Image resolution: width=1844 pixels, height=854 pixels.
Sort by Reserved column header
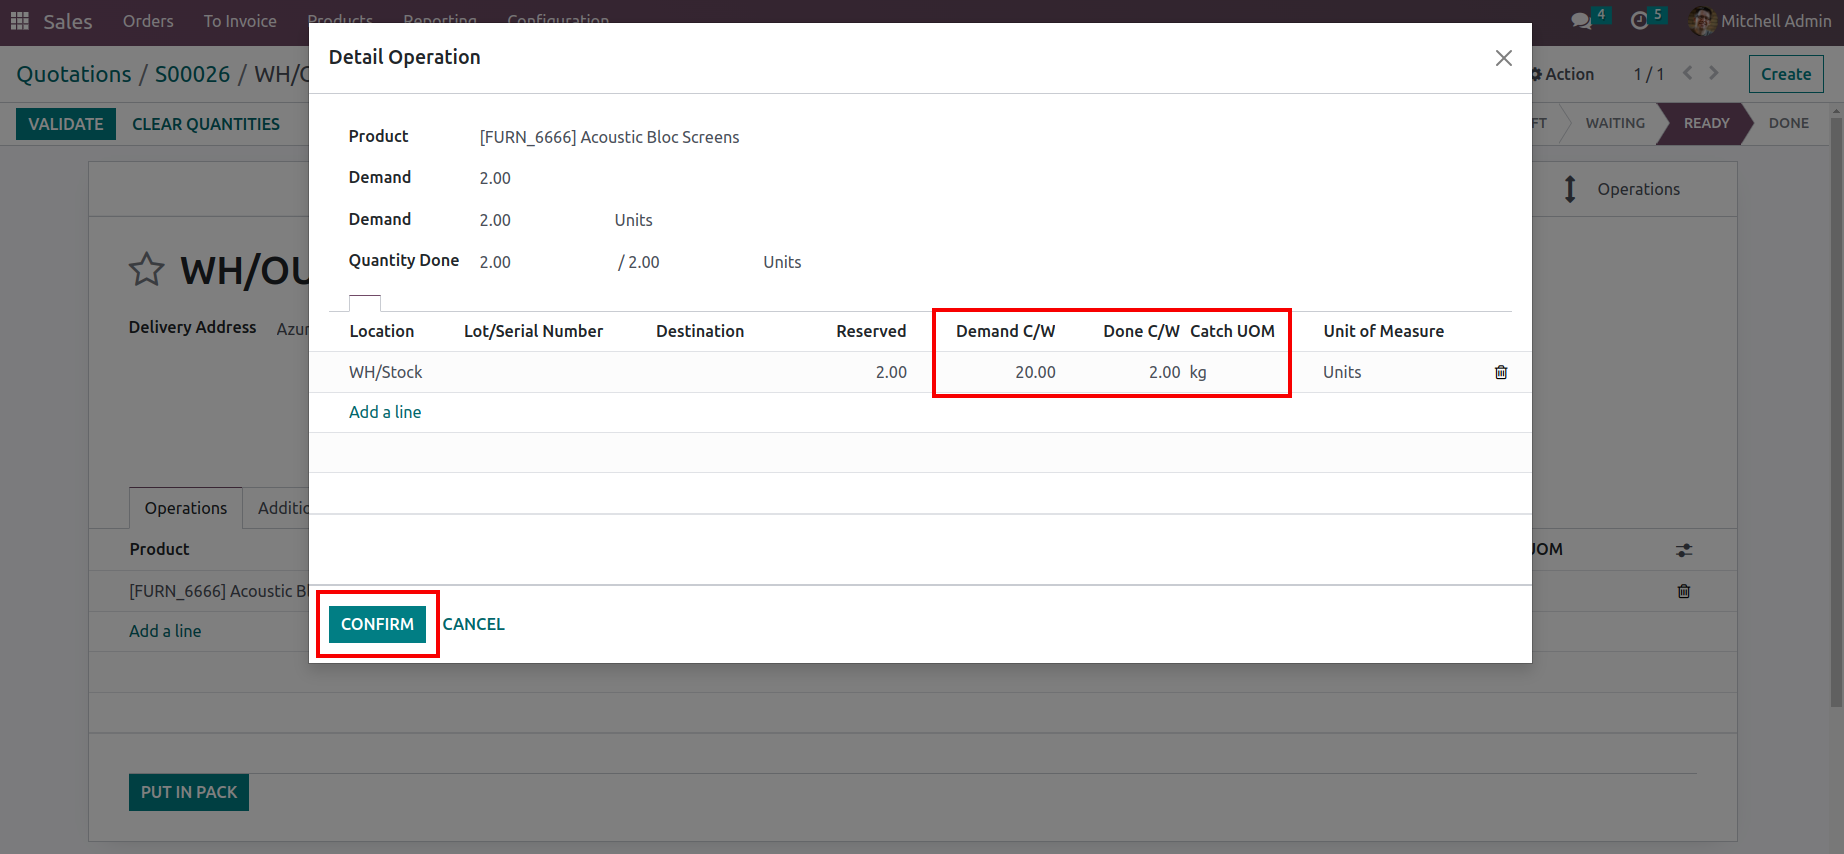[871, 331]
